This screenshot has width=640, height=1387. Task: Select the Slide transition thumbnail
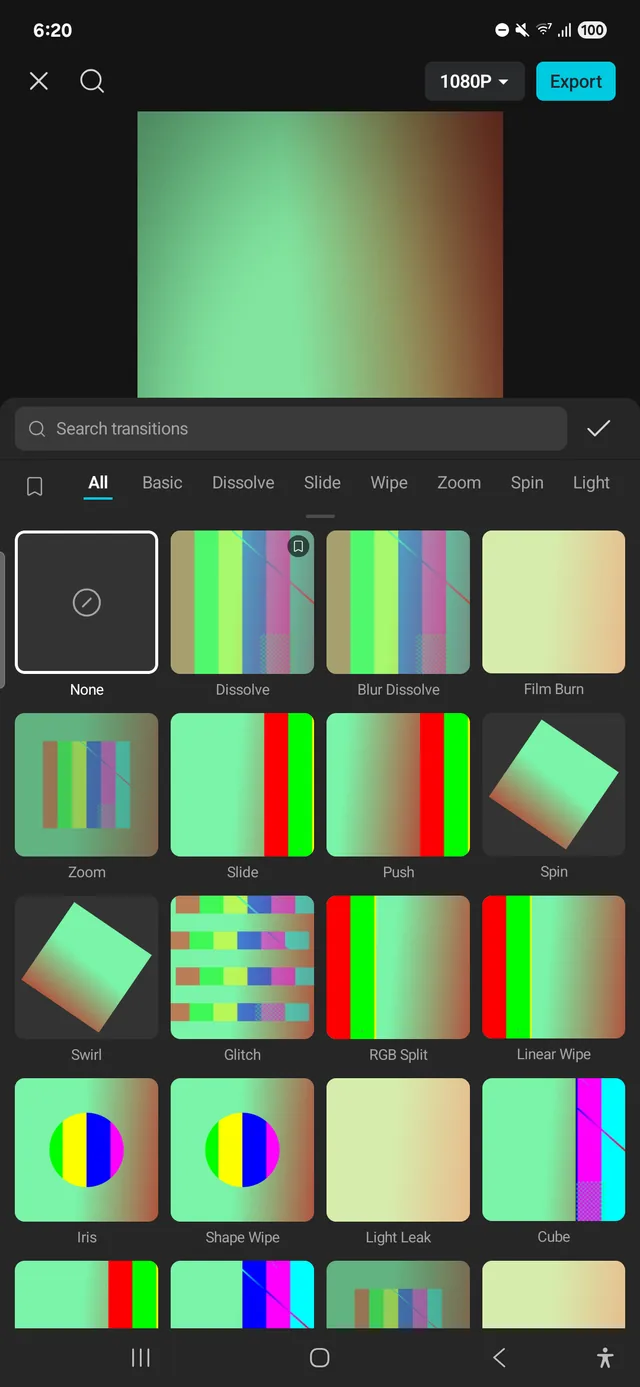(242, 785)
